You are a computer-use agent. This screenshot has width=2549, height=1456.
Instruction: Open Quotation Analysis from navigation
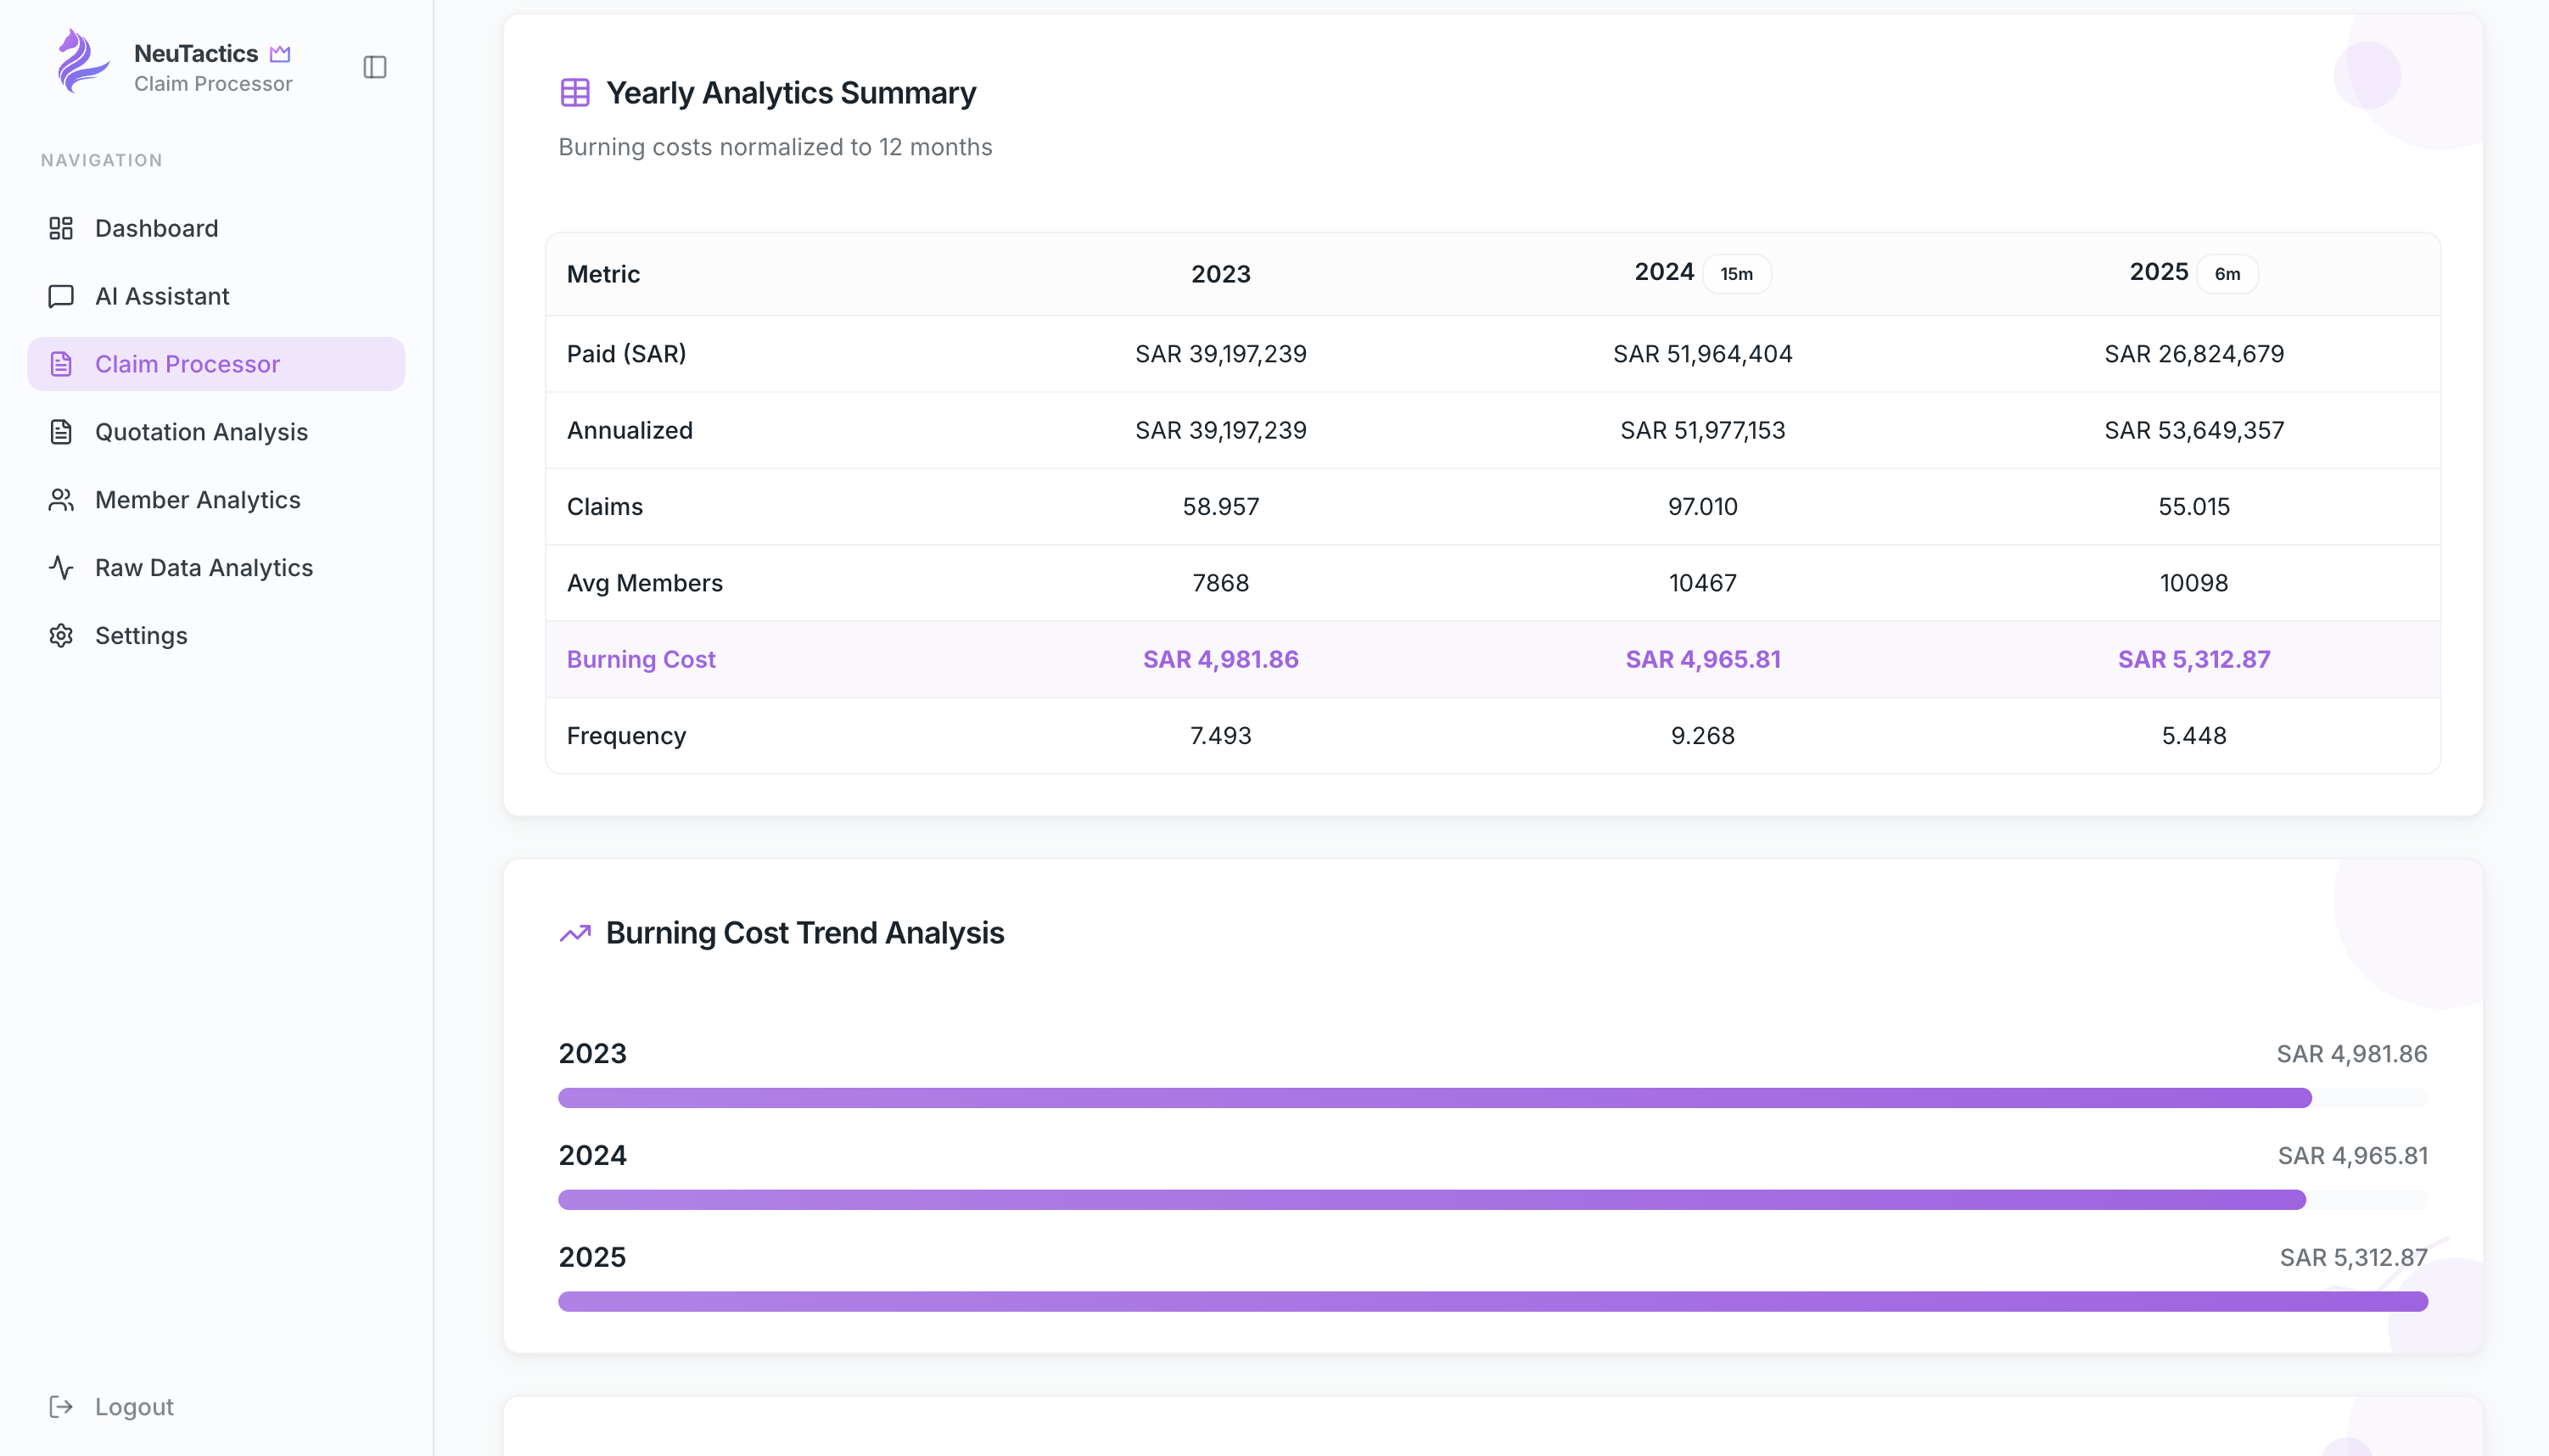[x=201, y=432]
